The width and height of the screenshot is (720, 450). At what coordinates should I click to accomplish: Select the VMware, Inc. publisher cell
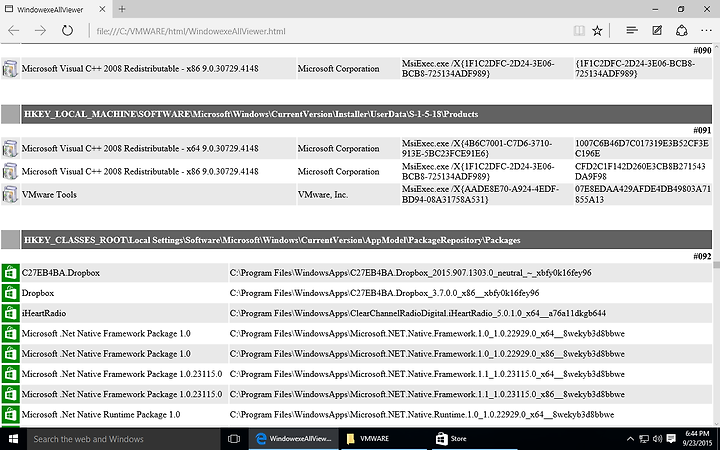coord(349,195)
